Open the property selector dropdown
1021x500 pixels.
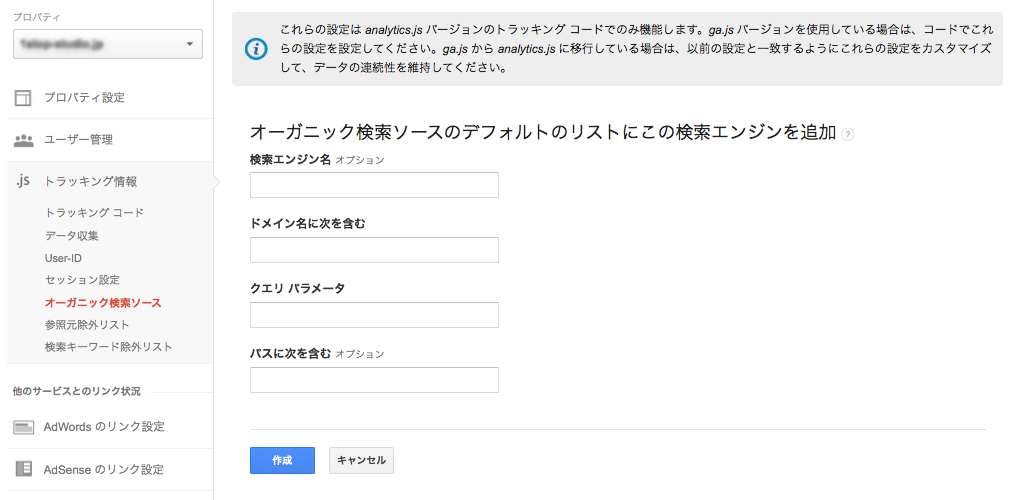click(107, 44)
